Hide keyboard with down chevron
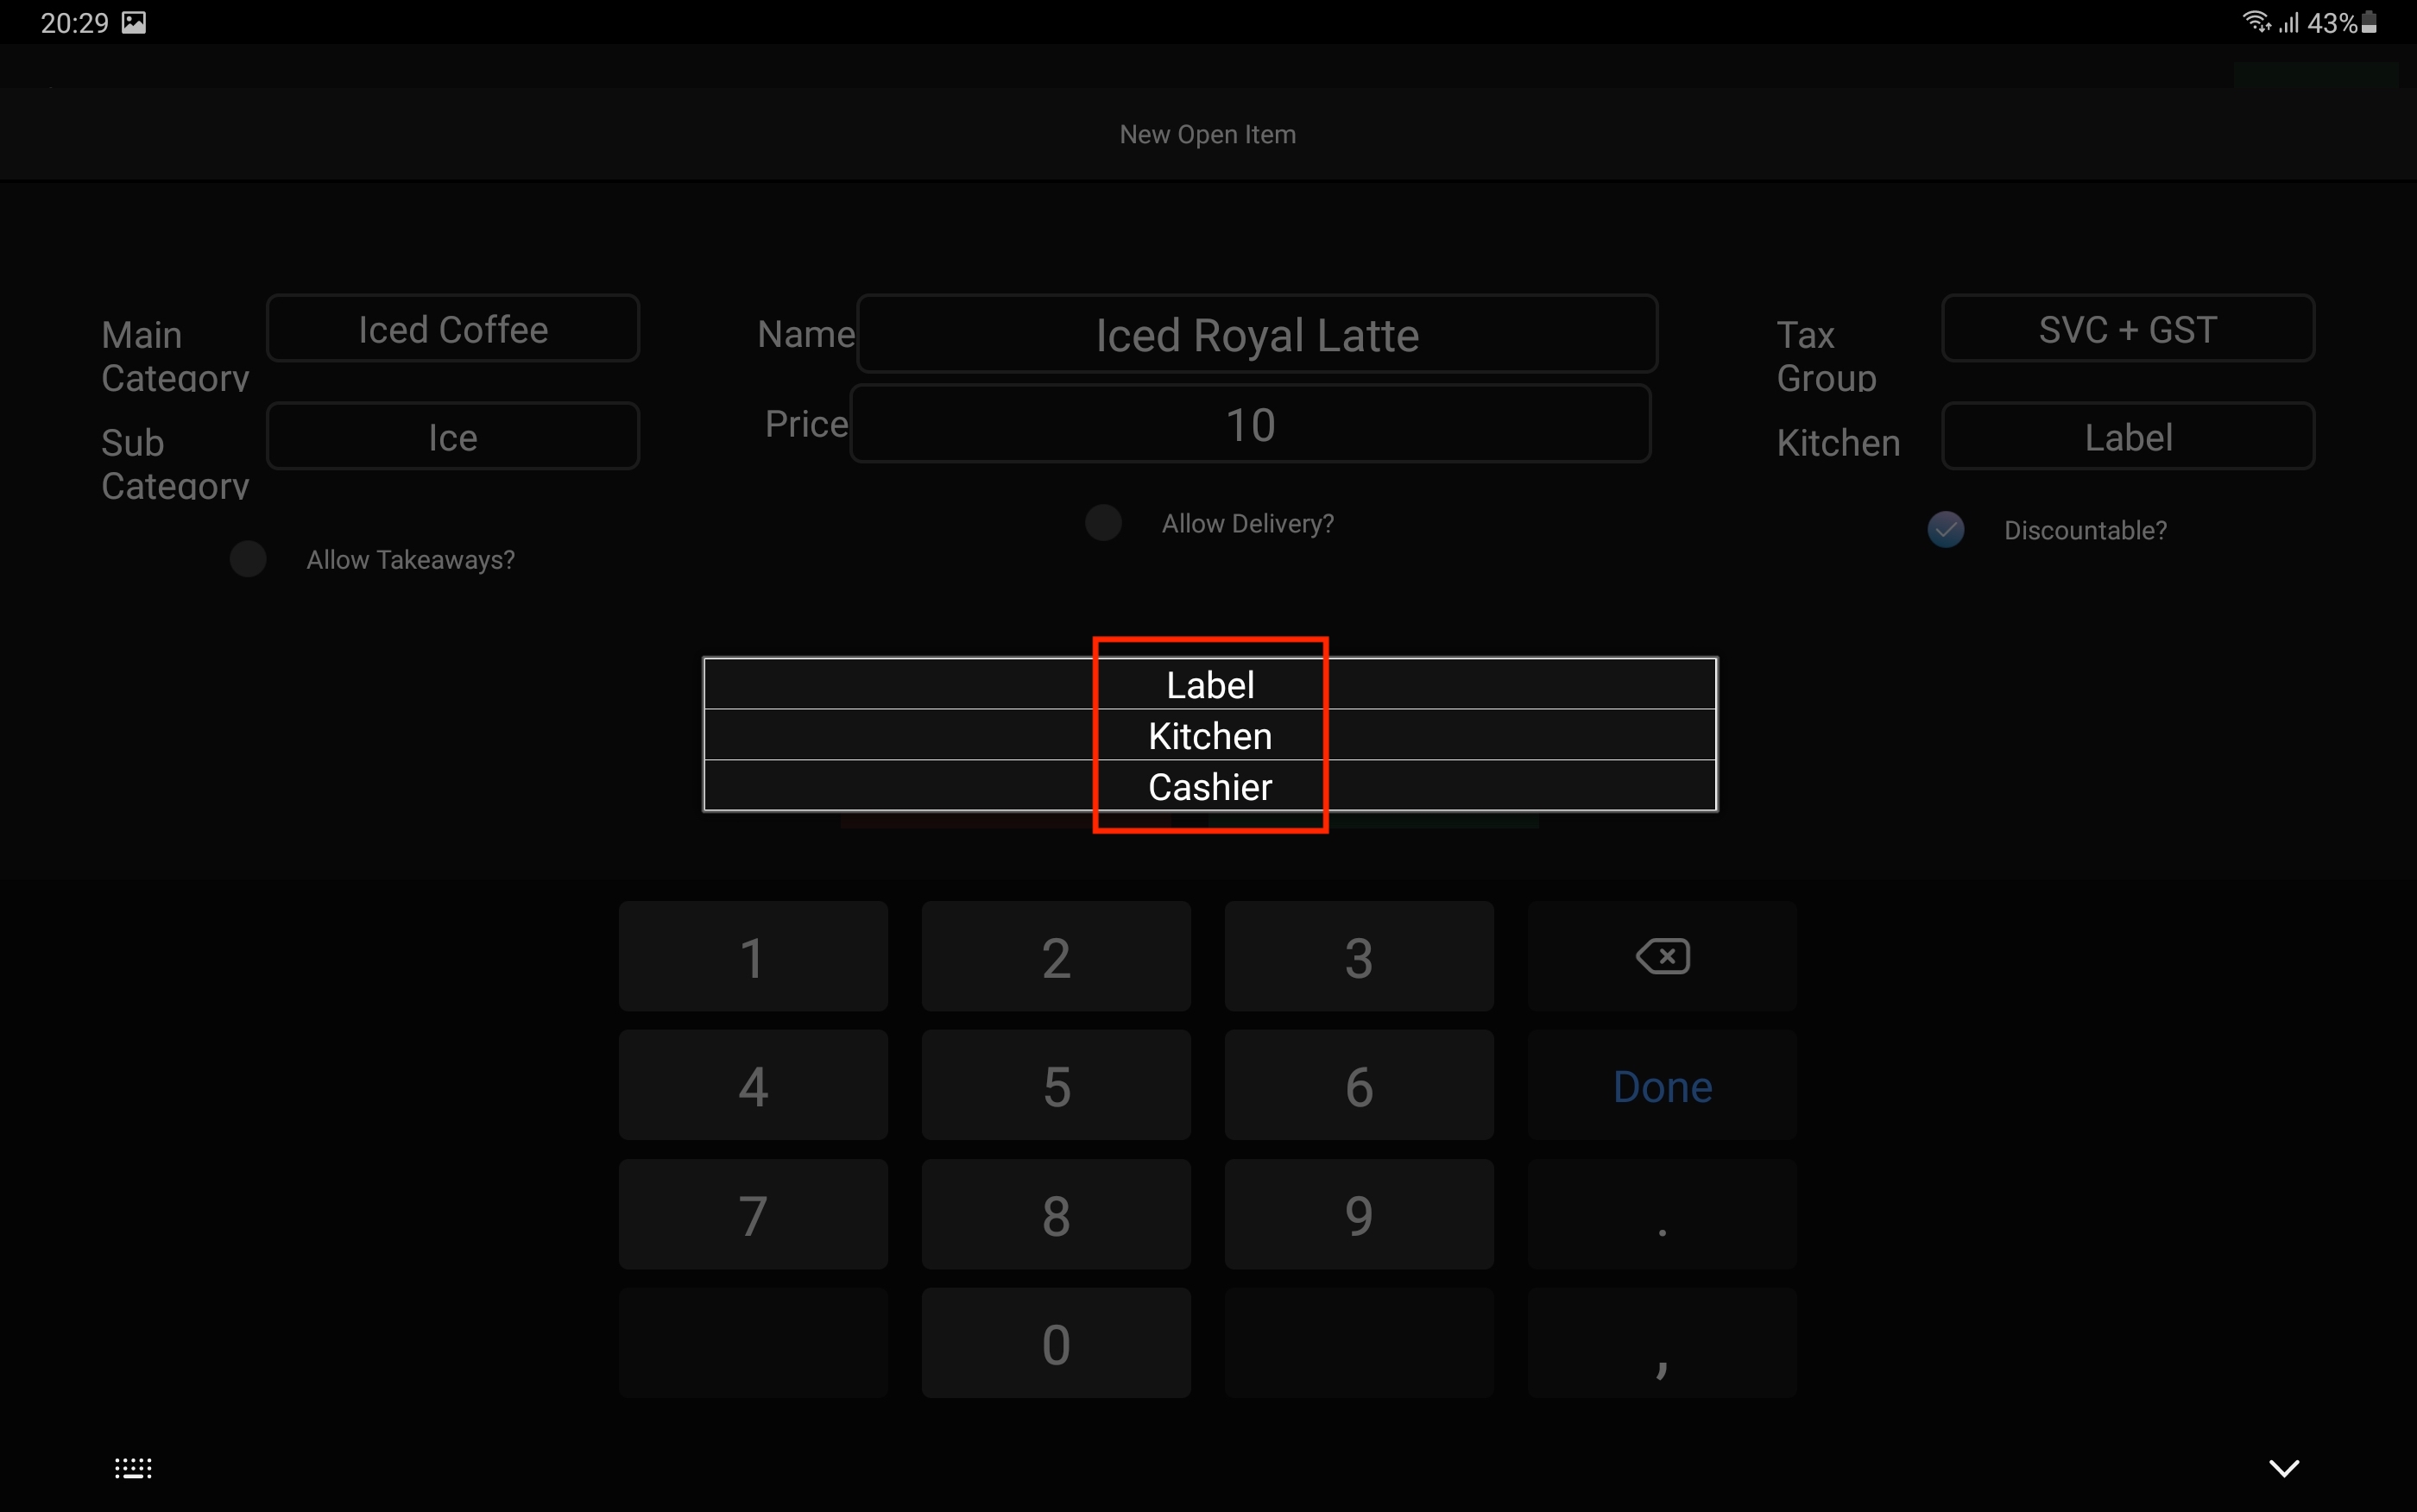The image size is (2417, 1512). point(2283,1468)
